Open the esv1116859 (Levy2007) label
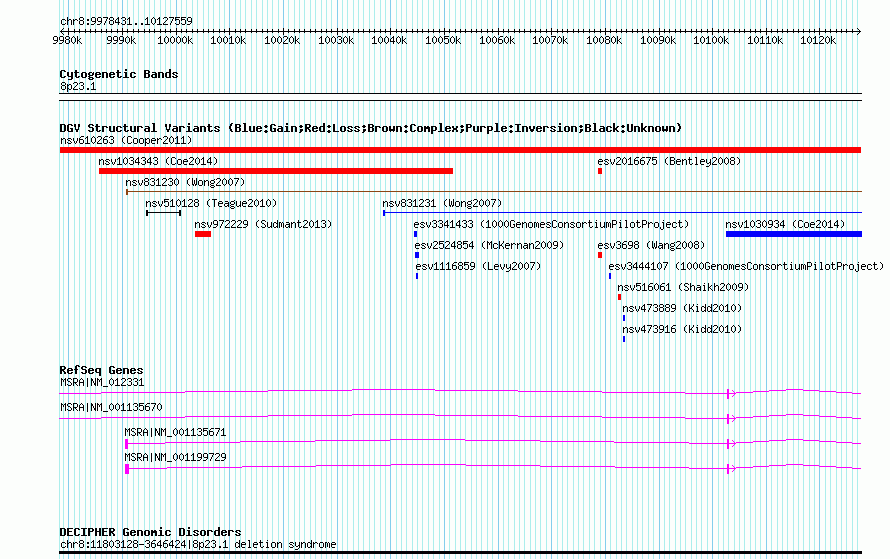890x559 pixels. point(478,266)
